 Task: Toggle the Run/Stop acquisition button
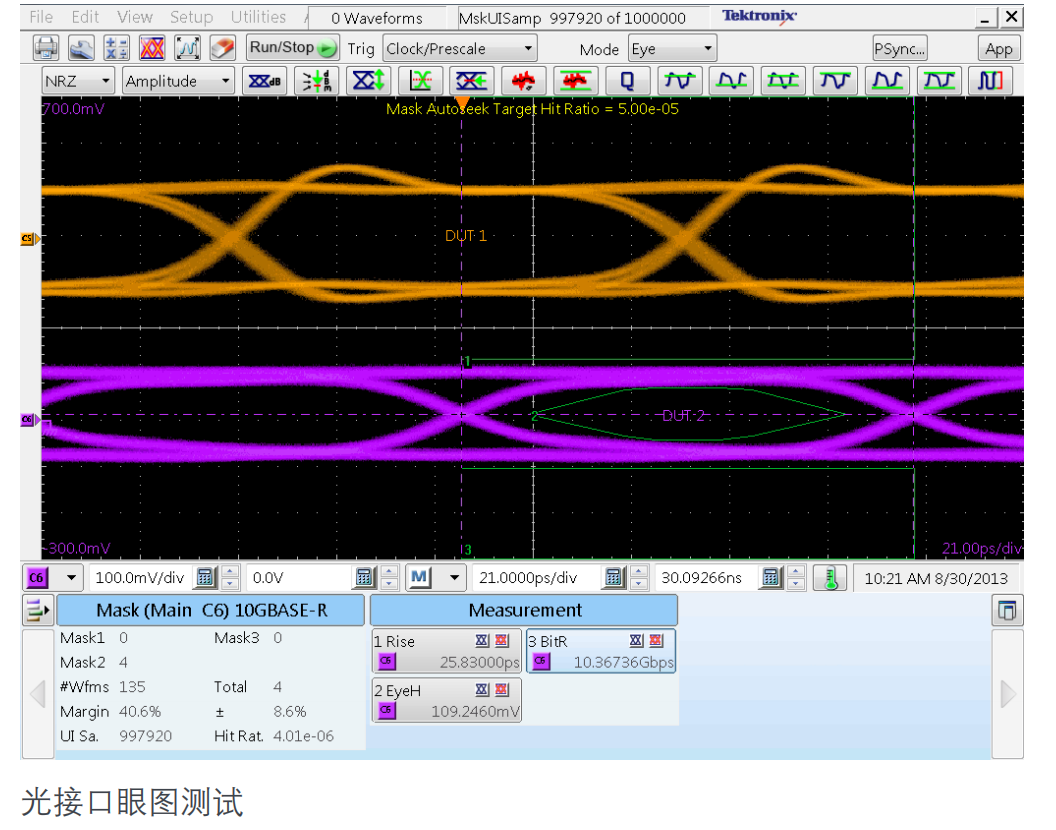tap(293, 48)
